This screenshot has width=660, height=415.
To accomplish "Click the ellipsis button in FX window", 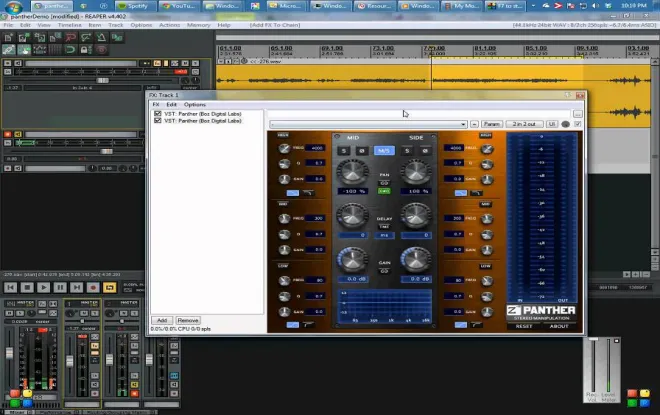I will point(578,114).
